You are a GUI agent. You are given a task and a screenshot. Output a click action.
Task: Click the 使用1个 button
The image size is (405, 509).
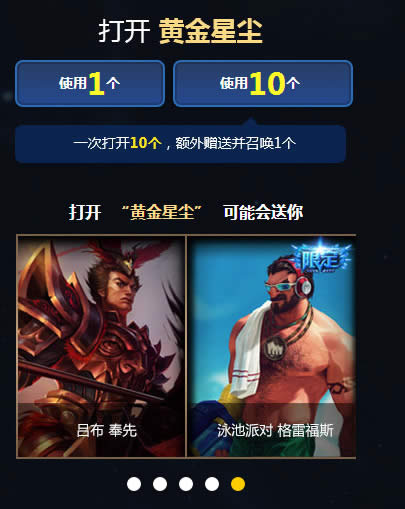[90, 83]
